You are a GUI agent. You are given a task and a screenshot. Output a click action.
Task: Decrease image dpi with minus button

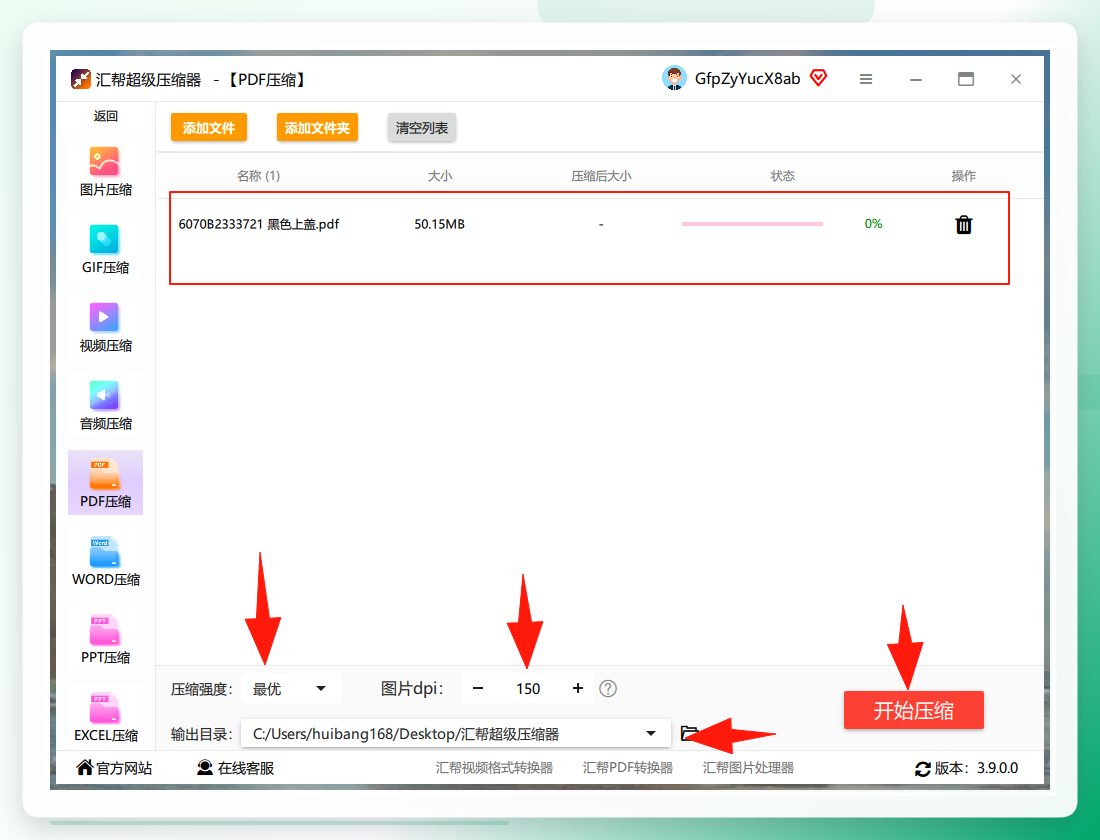478,688
